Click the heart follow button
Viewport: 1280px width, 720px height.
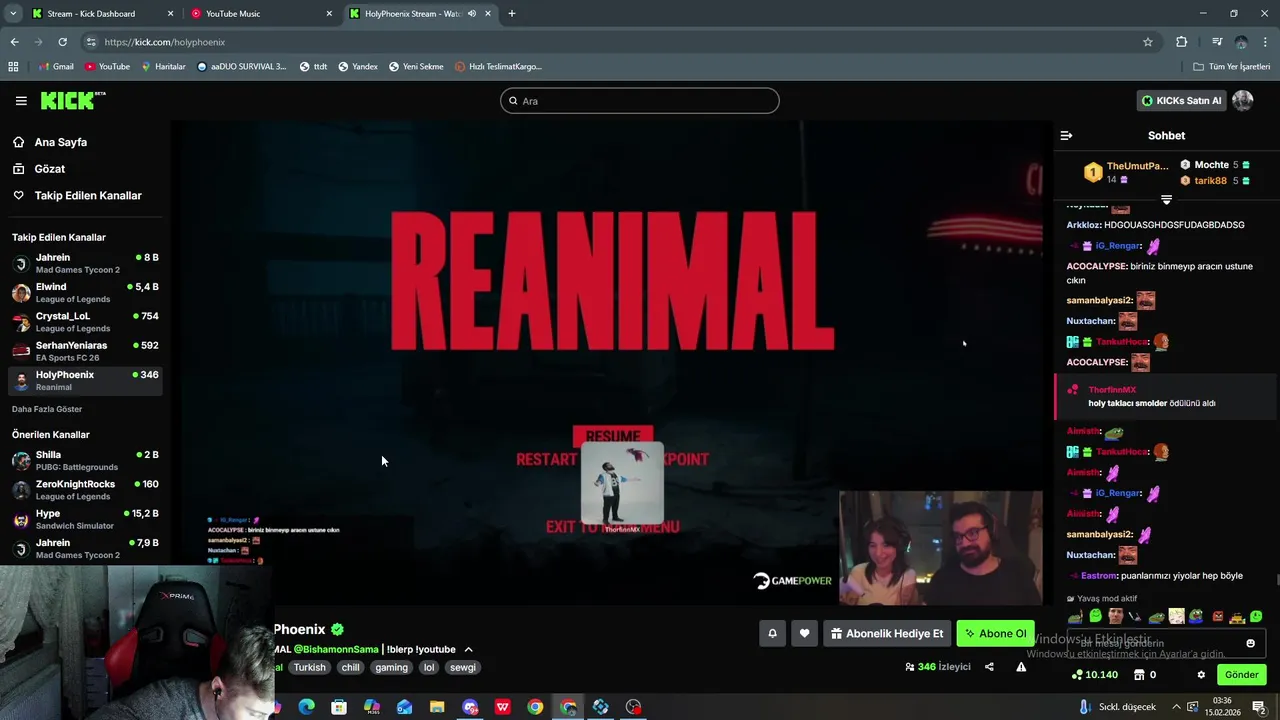coord(804,633)
